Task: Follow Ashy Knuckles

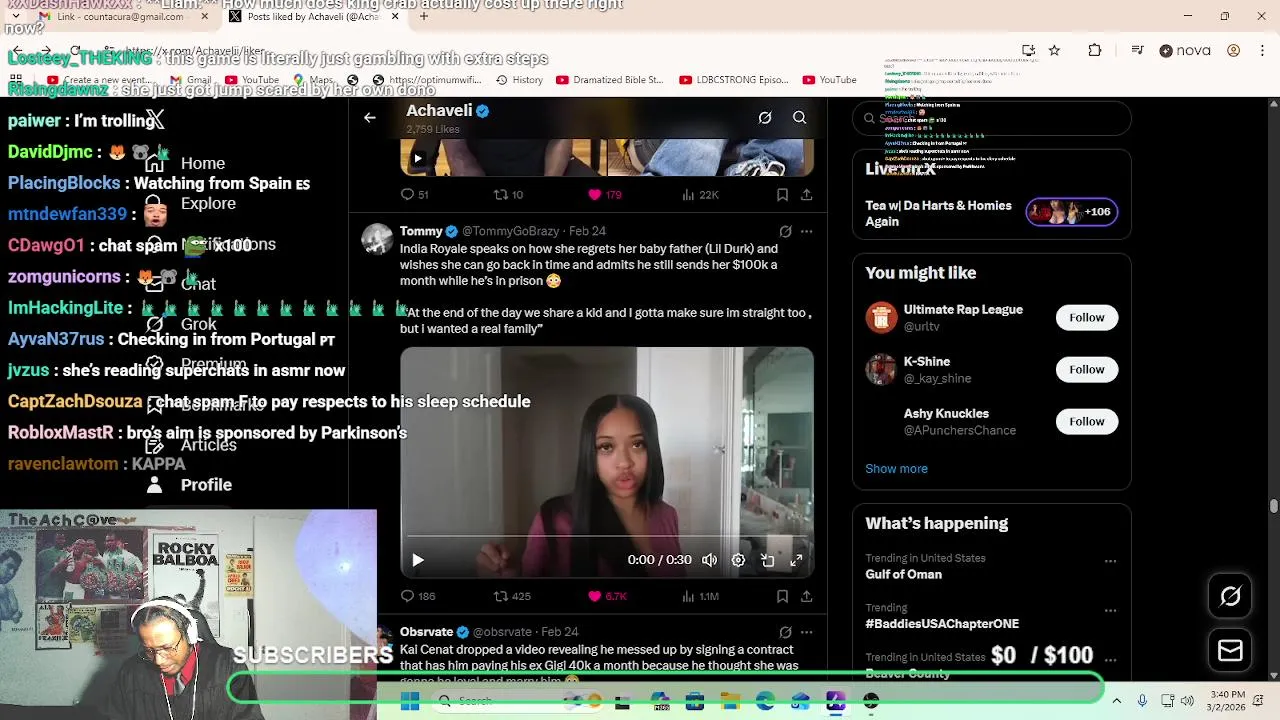Action: tap(1086, 422)
